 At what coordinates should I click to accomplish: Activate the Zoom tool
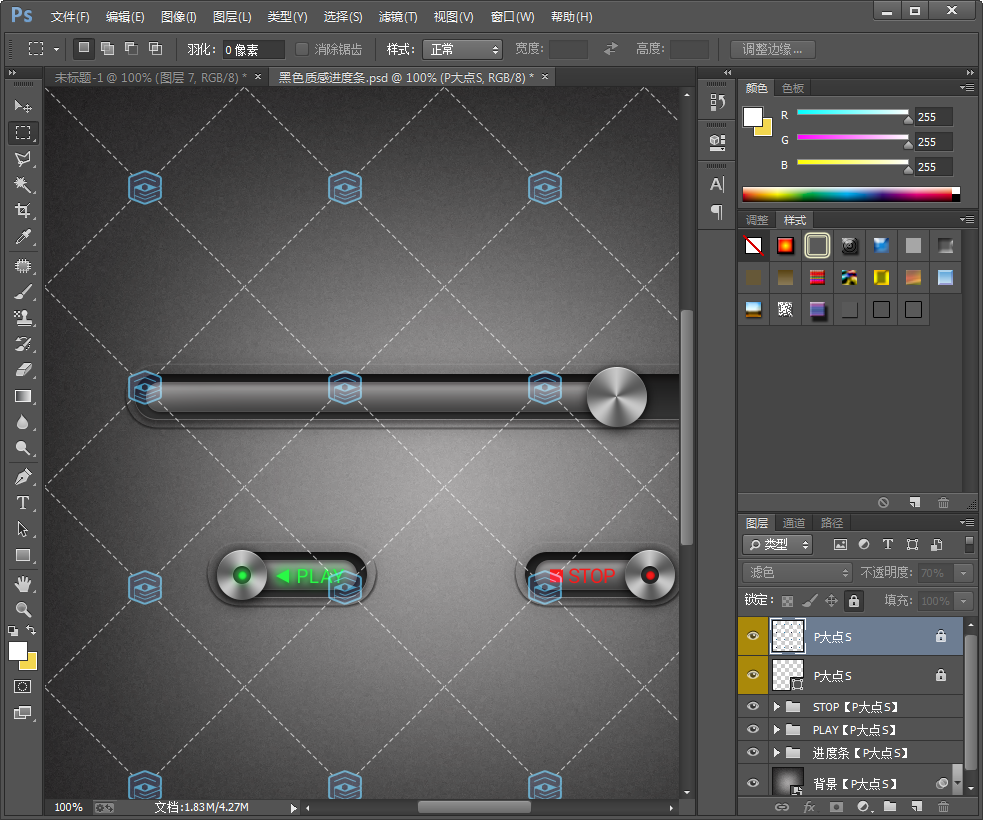pyautogui.click(x=23, y=608)
